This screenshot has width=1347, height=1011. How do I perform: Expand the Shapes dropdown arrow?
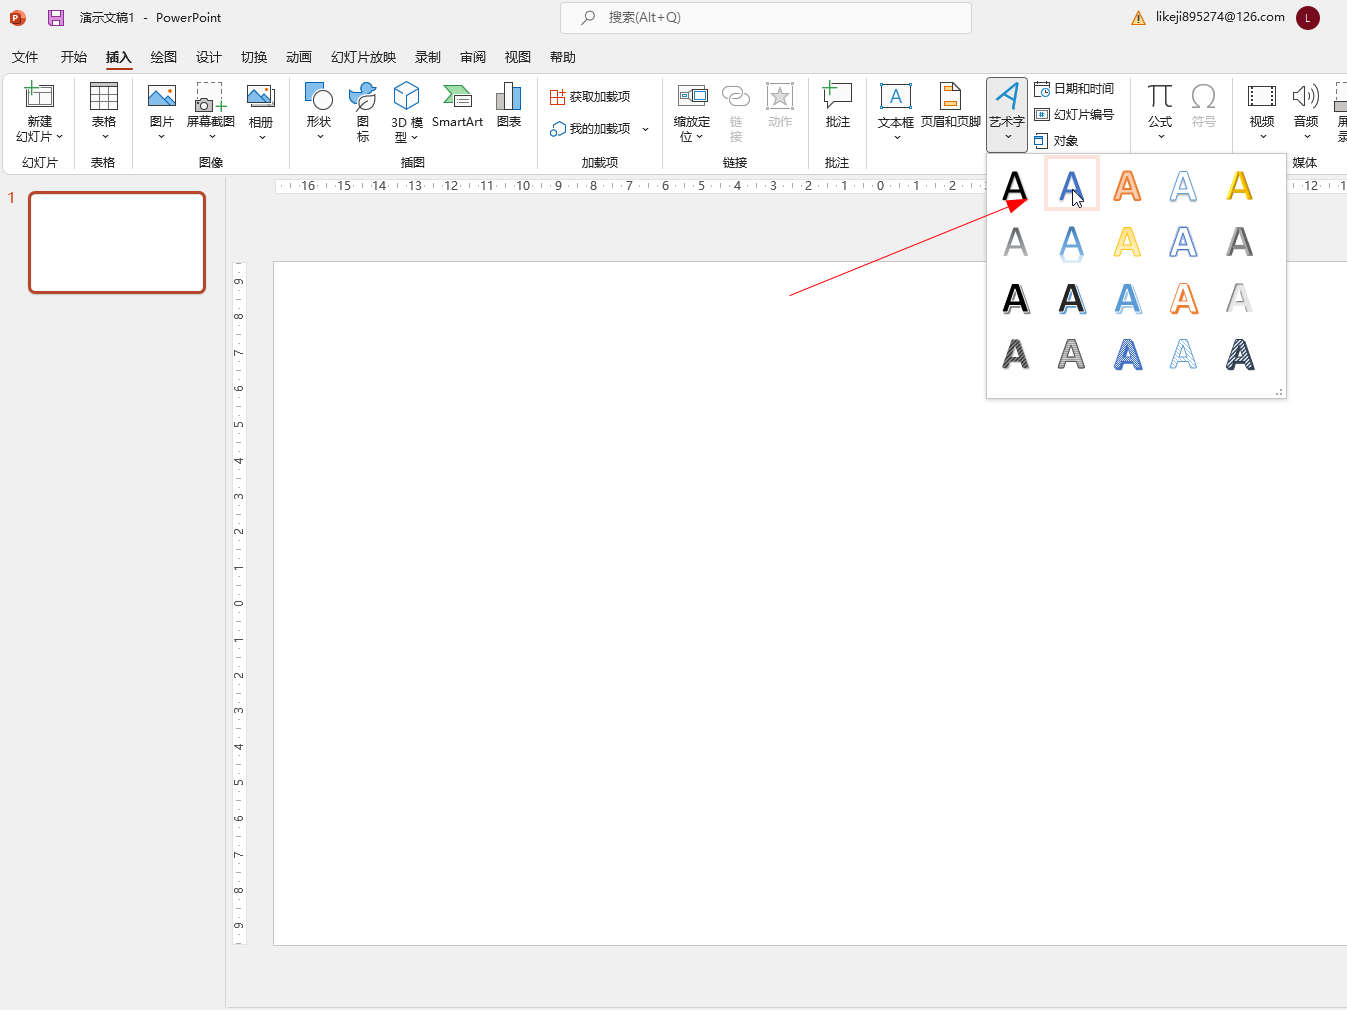point(319,137)
